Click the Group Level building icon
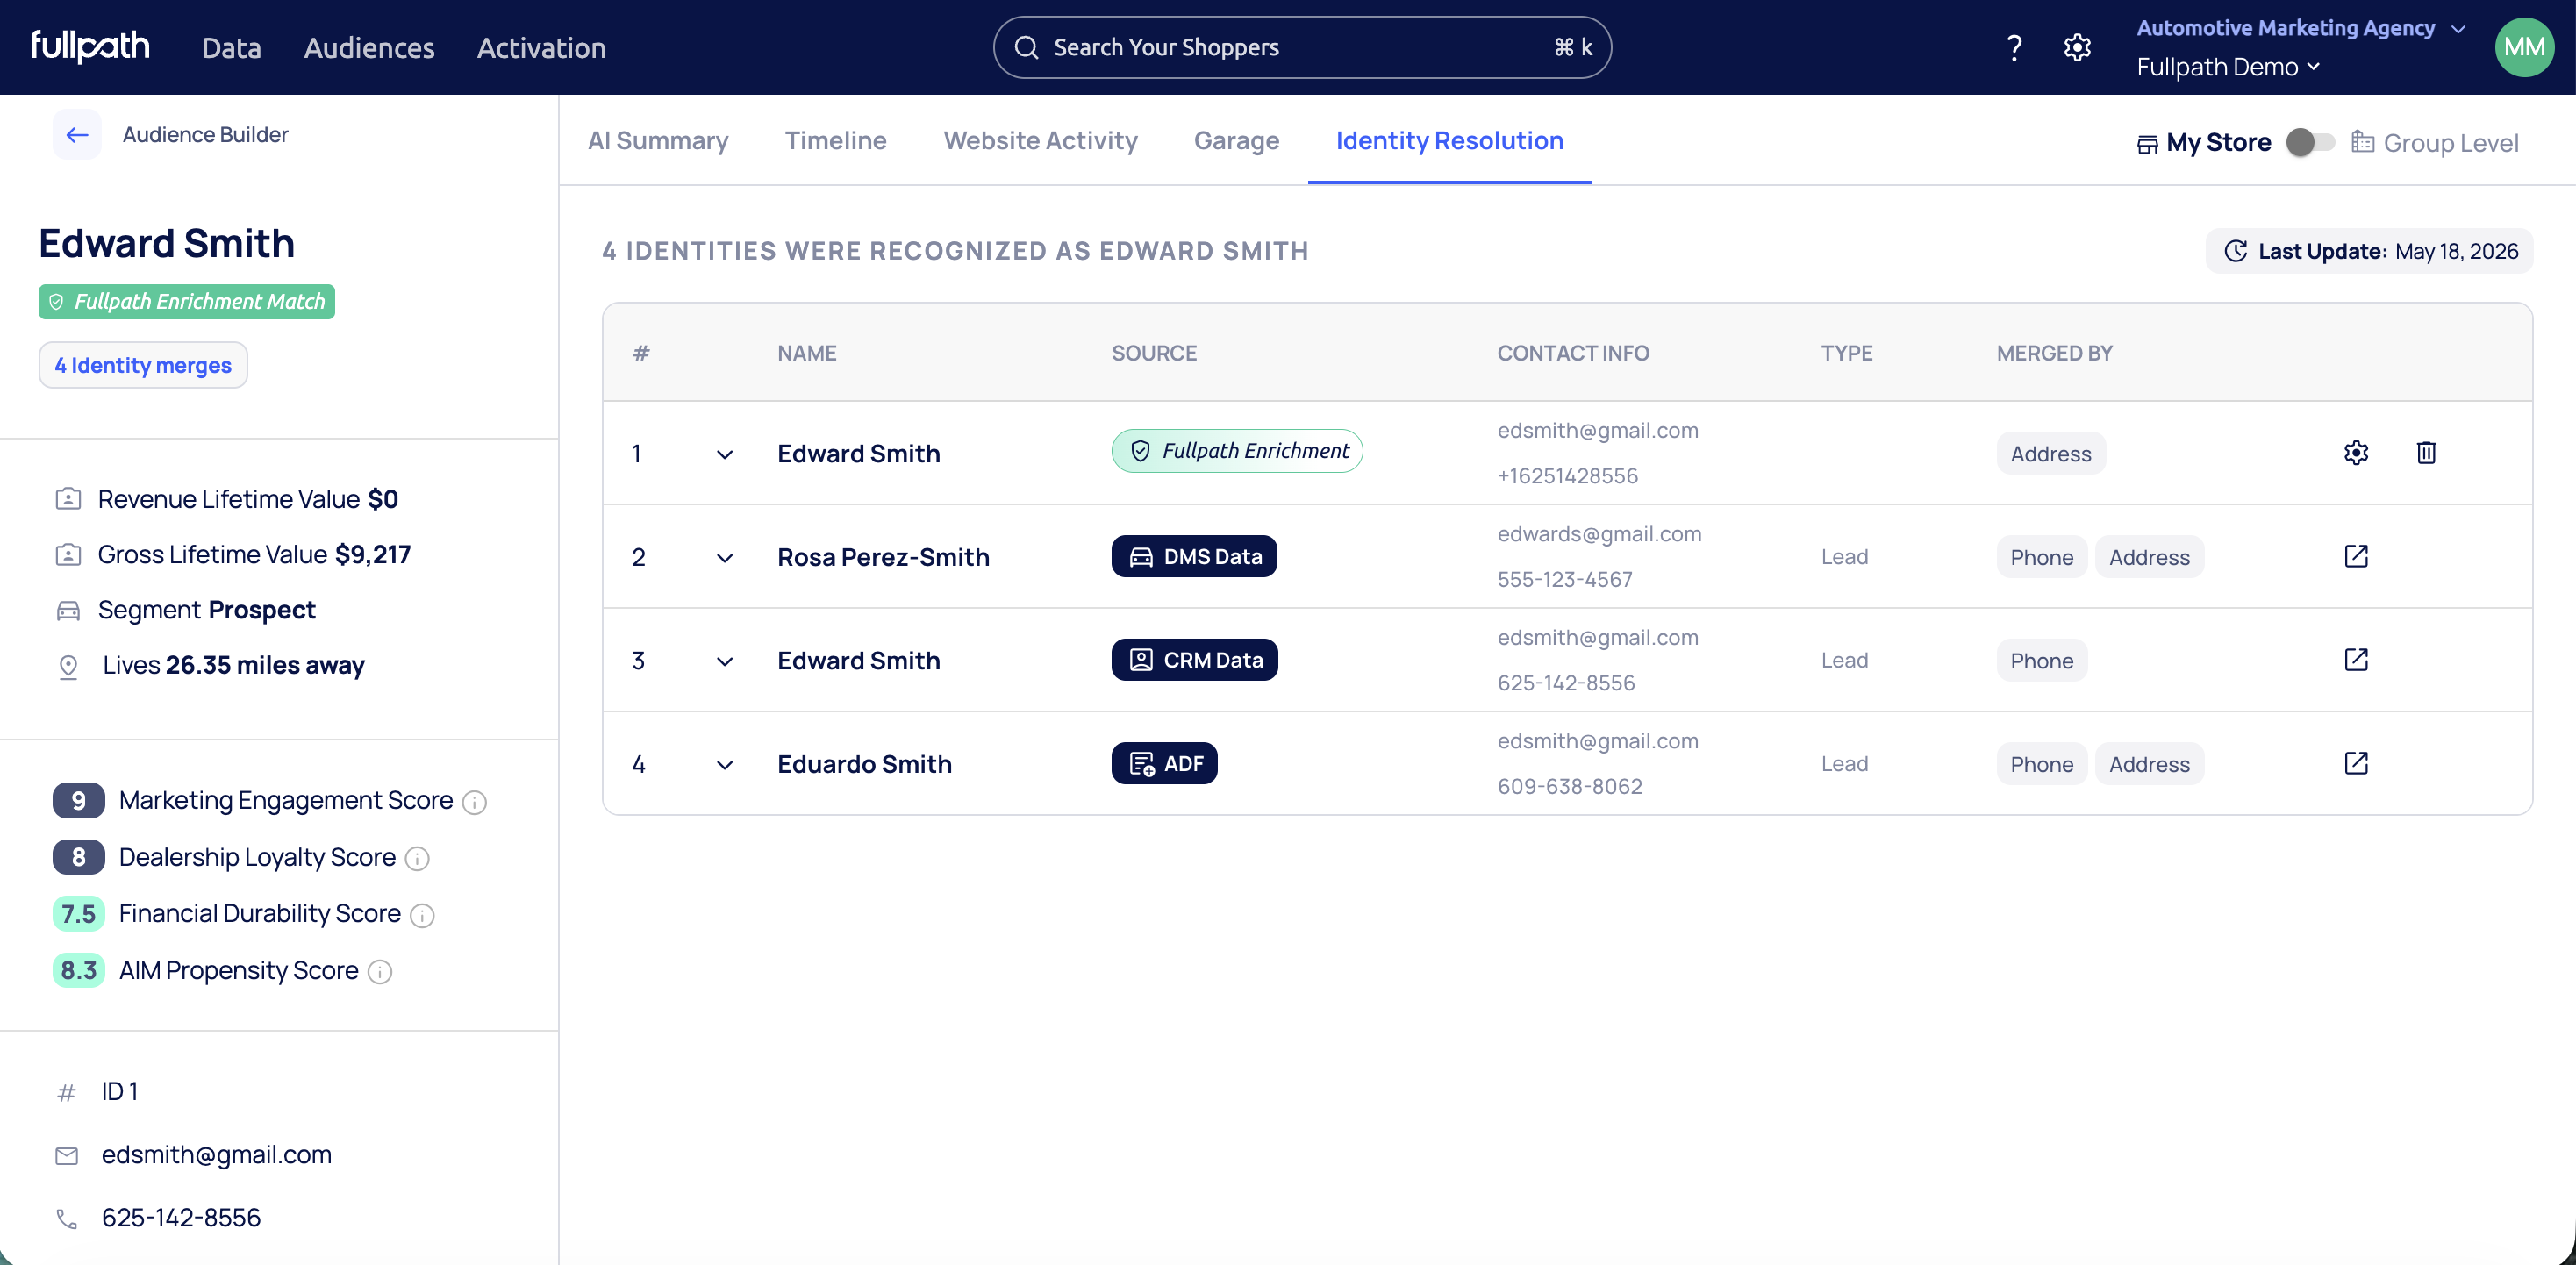Image resolution: width=2576 pixels, height=1265 pixels. pyautogui.click(x=2362, y=142)
